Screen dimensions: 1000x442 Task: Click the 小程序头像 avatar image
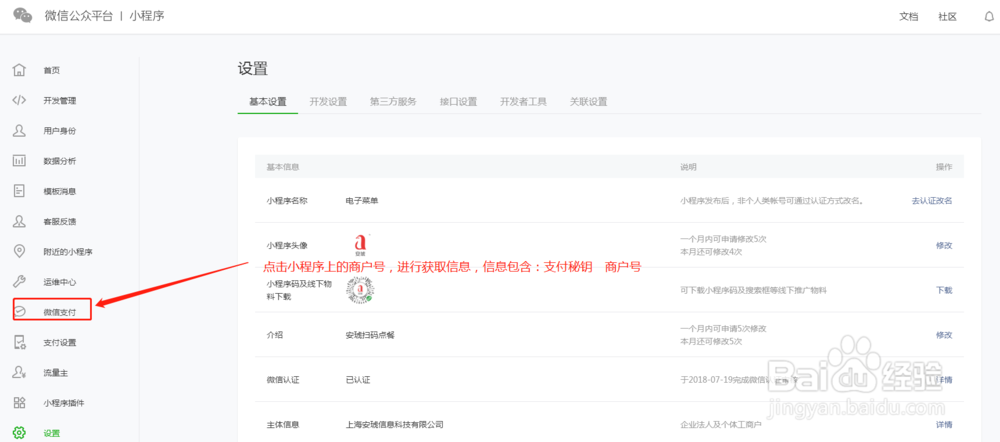pos(361,244)
